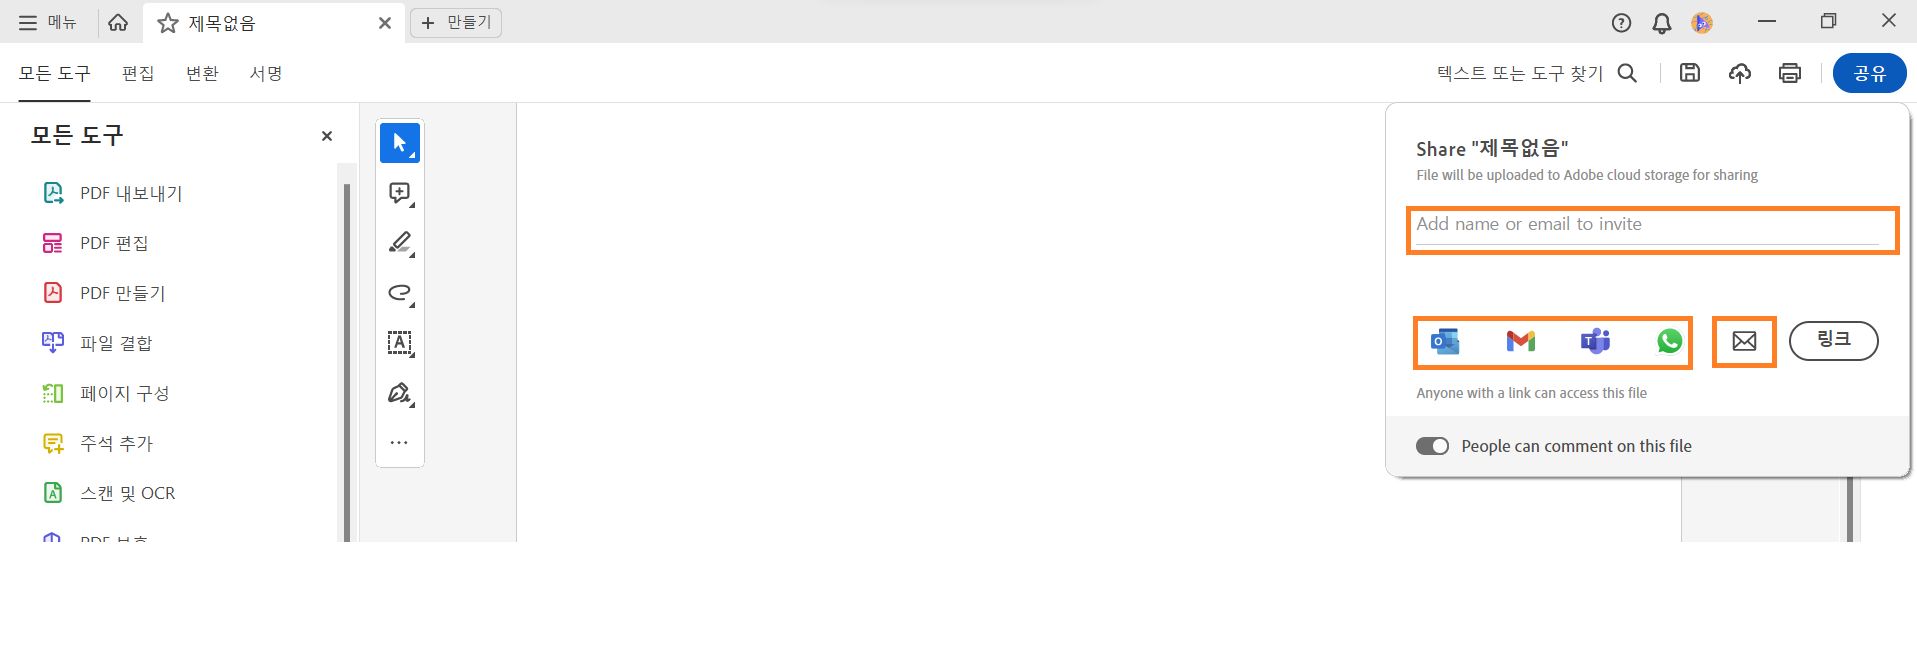Pick the highlighter pen tool
This screenshot has height=648, width=1917.
[x=400, y=243]
